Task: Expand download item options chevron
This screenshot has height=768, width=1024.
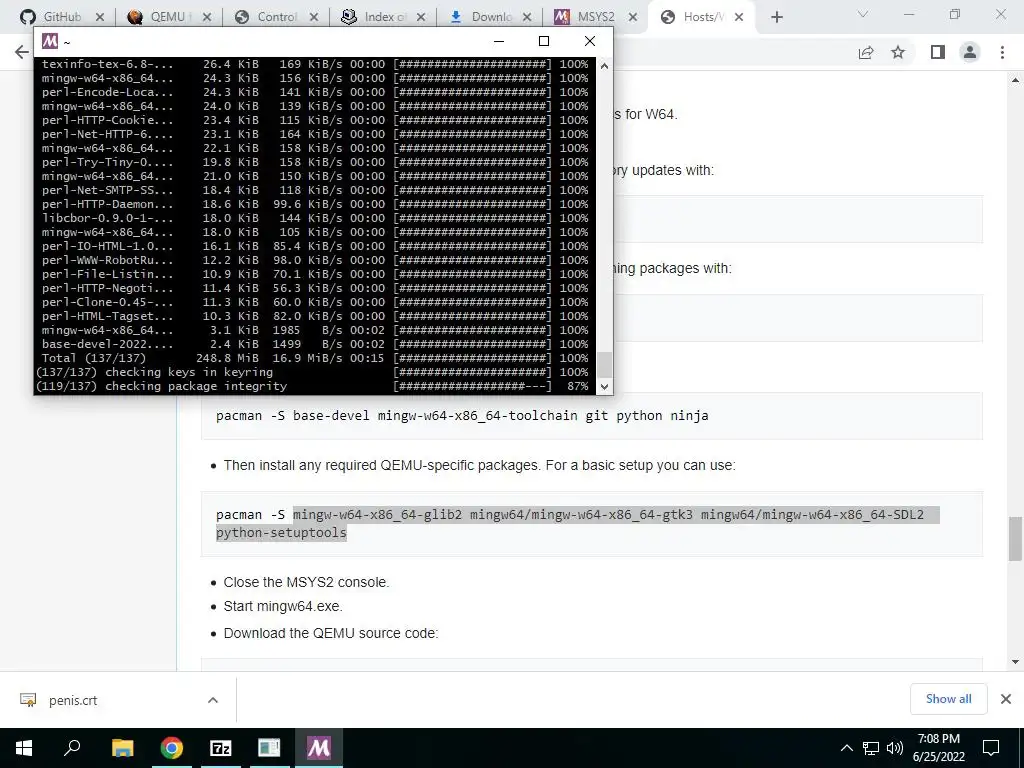Action: click(x=213, y=700)
